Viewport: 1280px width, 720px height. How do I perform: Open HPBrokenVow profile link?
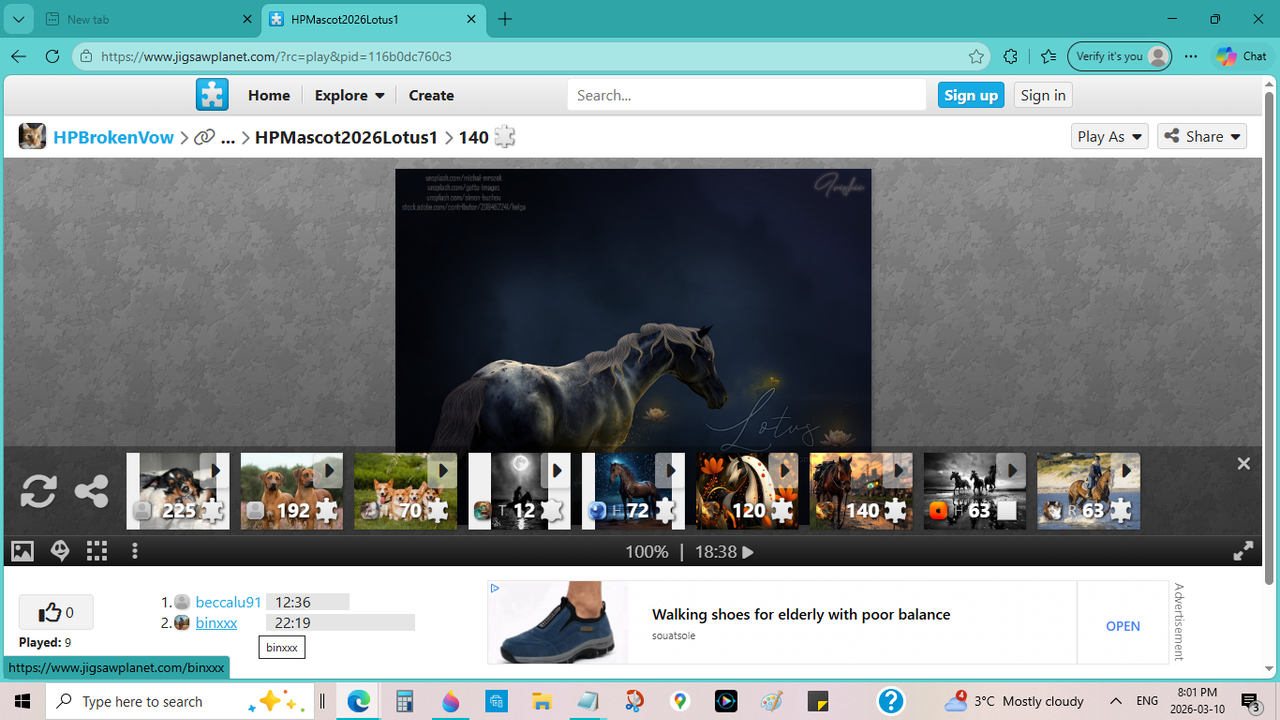click(113, 137)
